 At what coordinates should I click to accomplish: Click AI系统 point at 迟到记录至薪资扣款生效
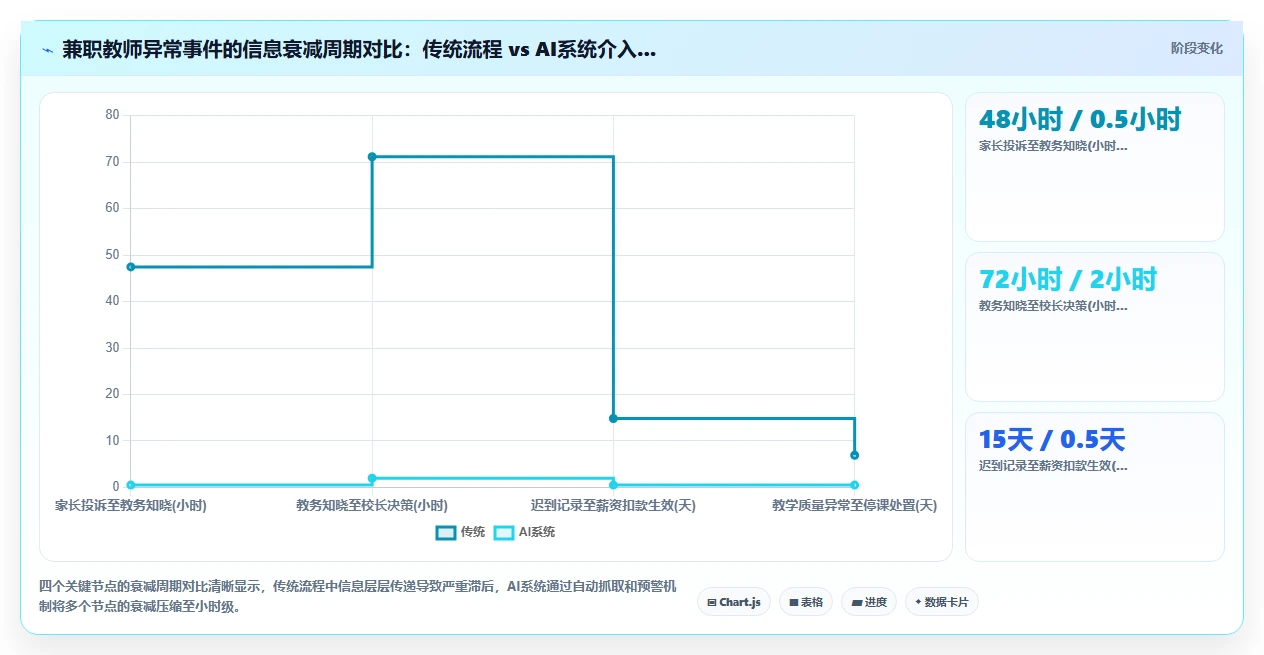(x=613, y=485)
